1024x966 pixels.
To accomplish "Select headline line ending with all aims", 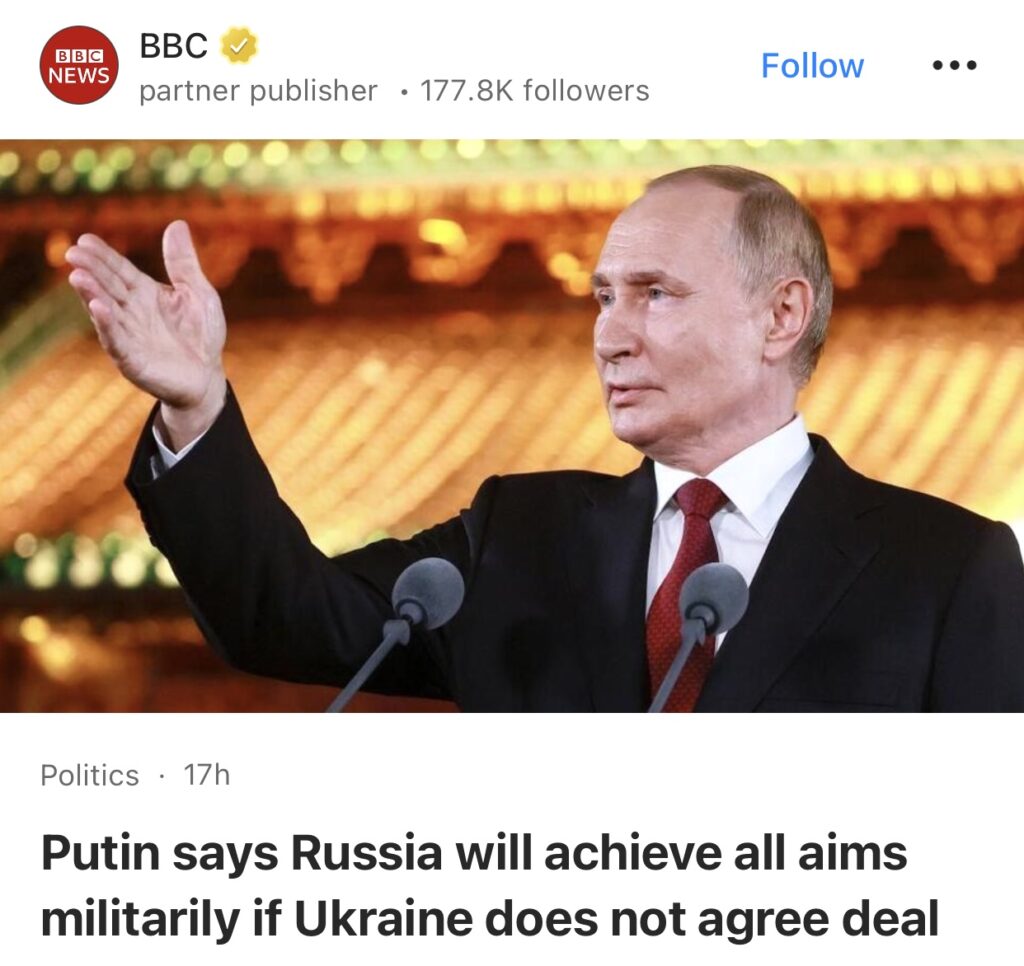I will point(474,854).
